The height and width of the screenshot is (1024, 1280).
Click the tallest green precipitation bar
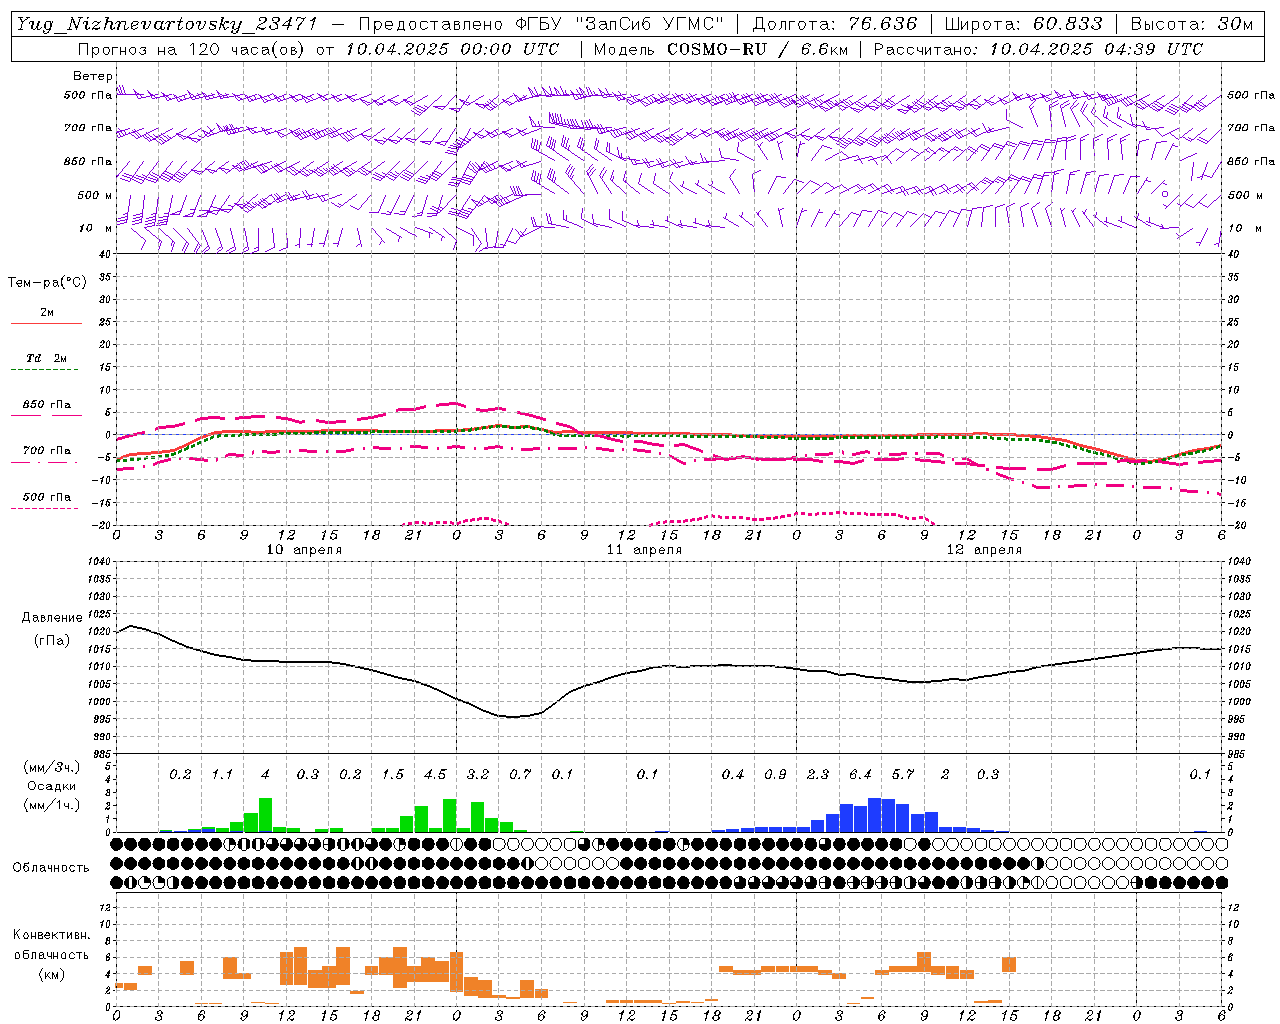pyautogui.click(x=265, y=815)
